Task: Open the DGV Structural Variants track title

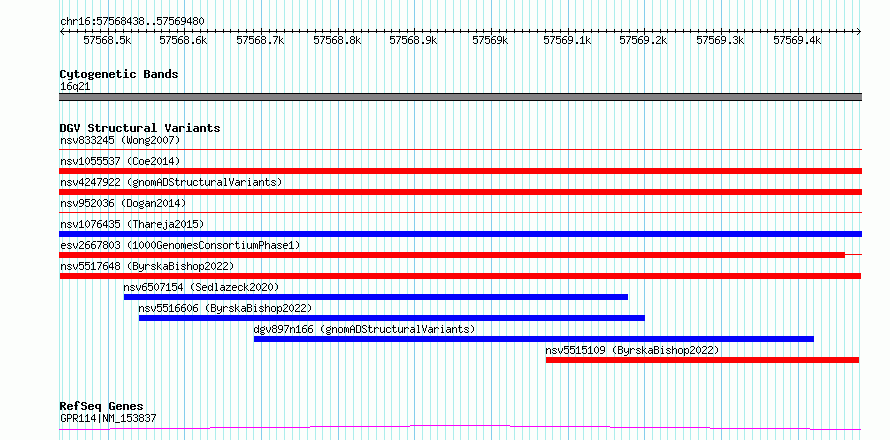Action: point(140,128)
